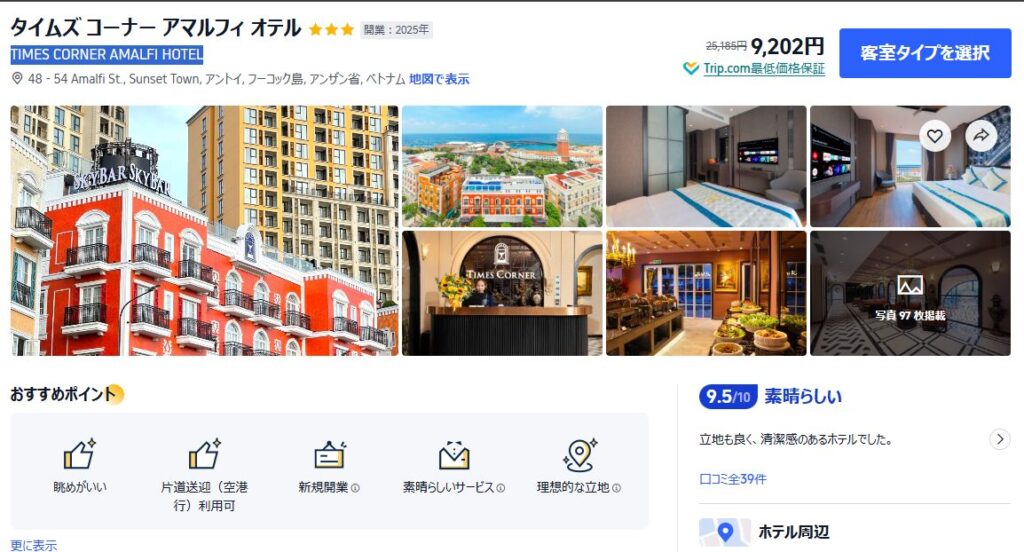Expand the review with right chevron arrow
Image resolution: width=1024 pixels, height=552 pixels.
[x=1000, y=439]
